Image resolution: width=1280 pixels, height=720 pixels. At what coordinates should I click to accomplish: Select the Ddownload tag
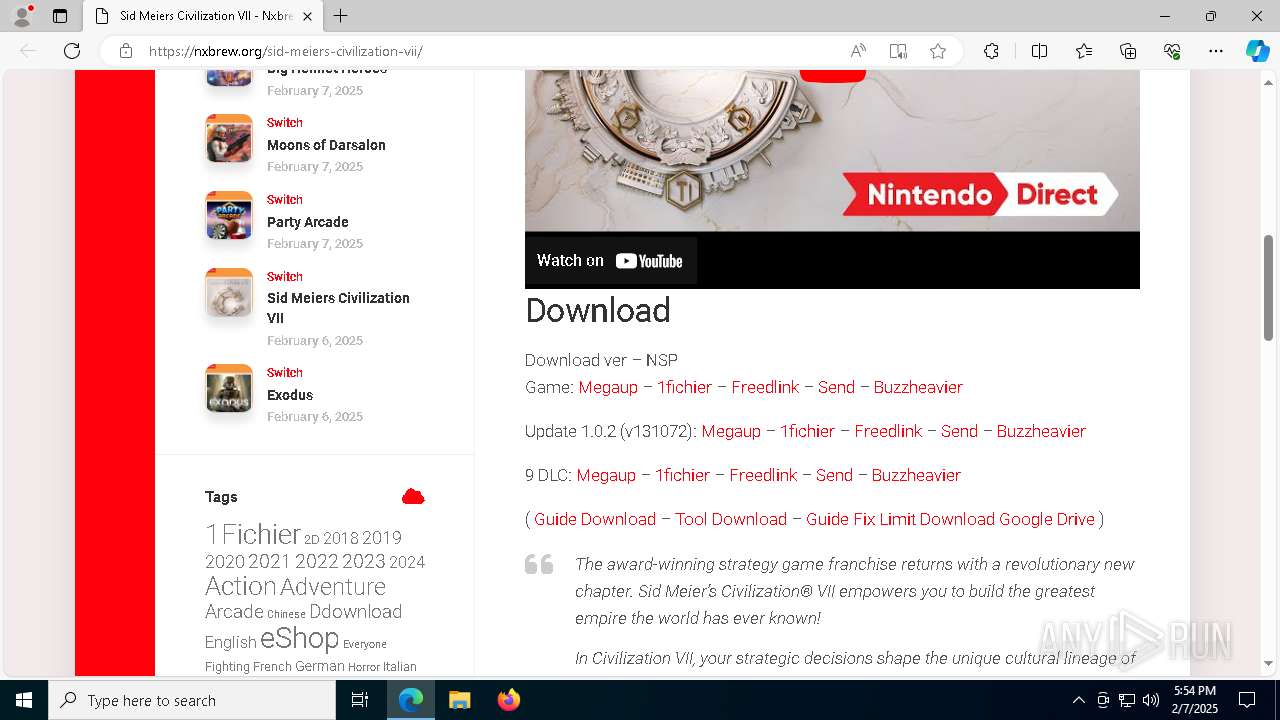pos(355,611)
